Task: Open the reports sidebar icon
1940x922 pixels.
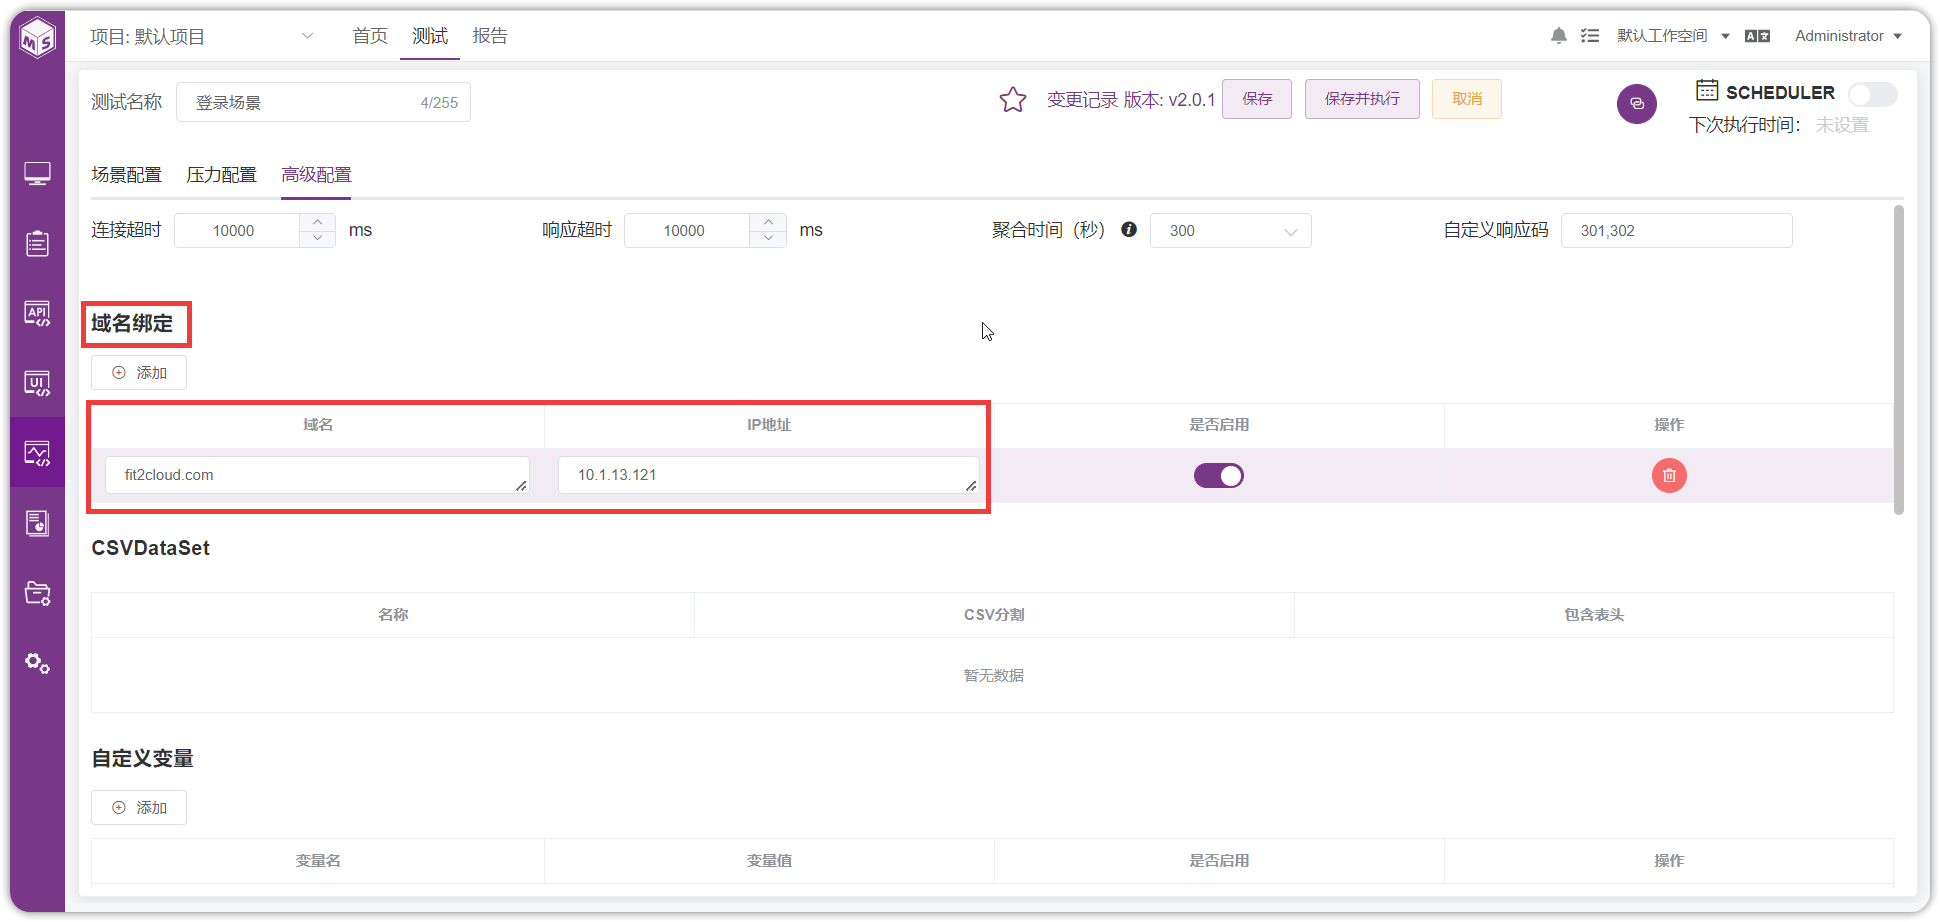Action: [37, 523]
